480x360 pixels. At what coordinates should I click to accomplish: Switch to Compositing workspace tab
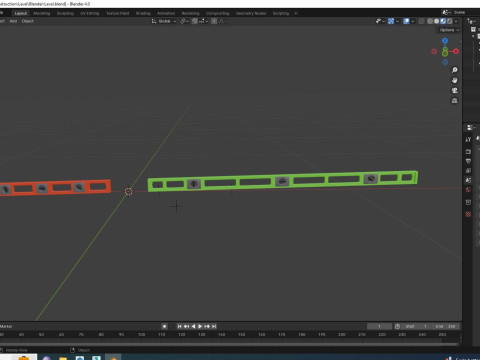coord(217,13)
